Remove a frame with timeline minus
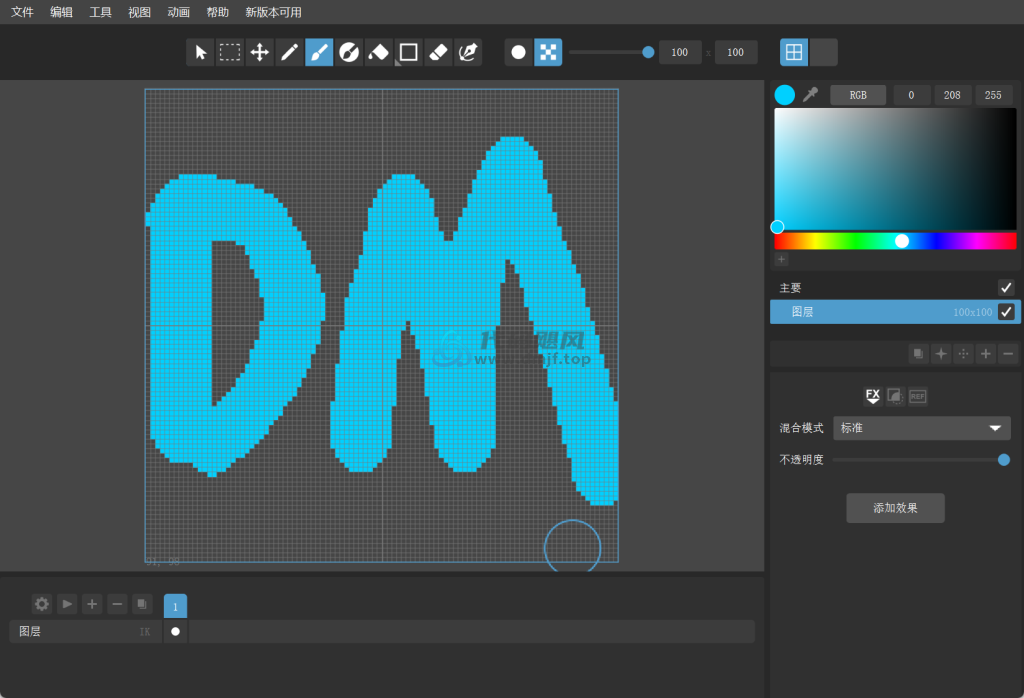The height and width of the screenshot is (698, 1024). (x=117, y=604)
